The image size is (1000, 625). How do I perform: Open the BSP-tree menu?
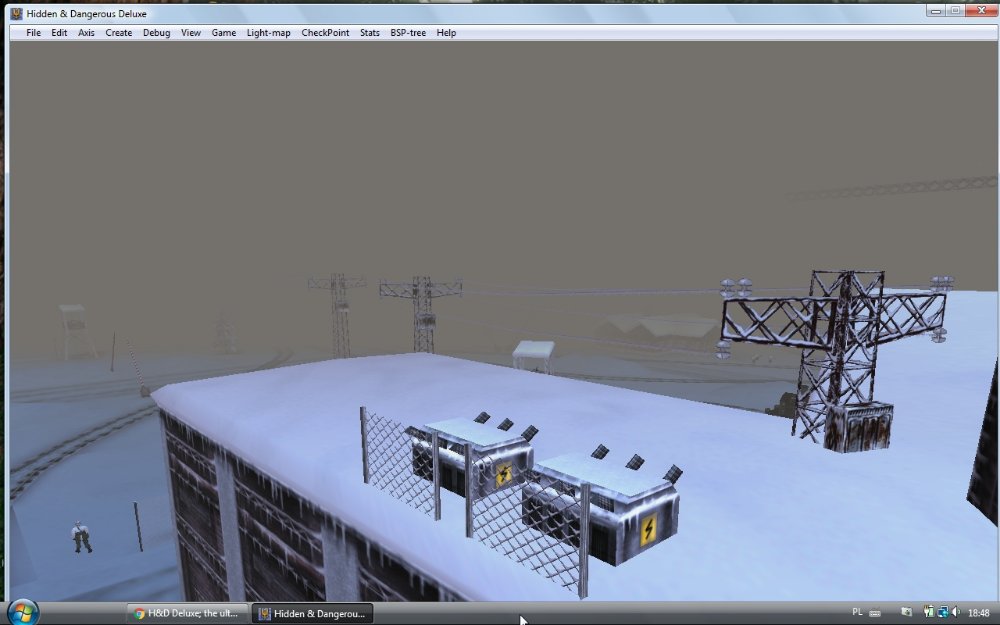(408, 33)
